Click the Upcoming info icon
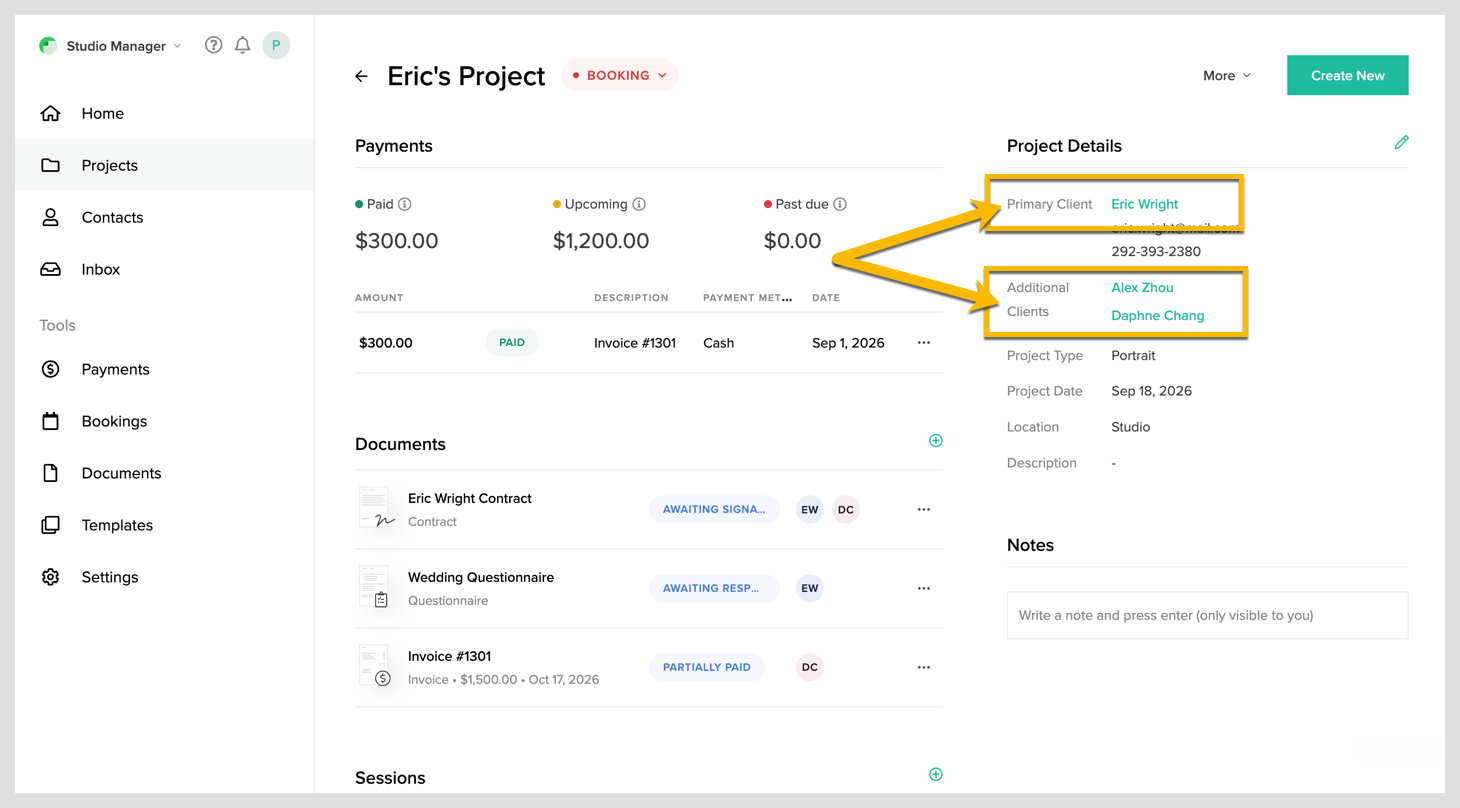1460x808 pixels. (x=639, y=204)
